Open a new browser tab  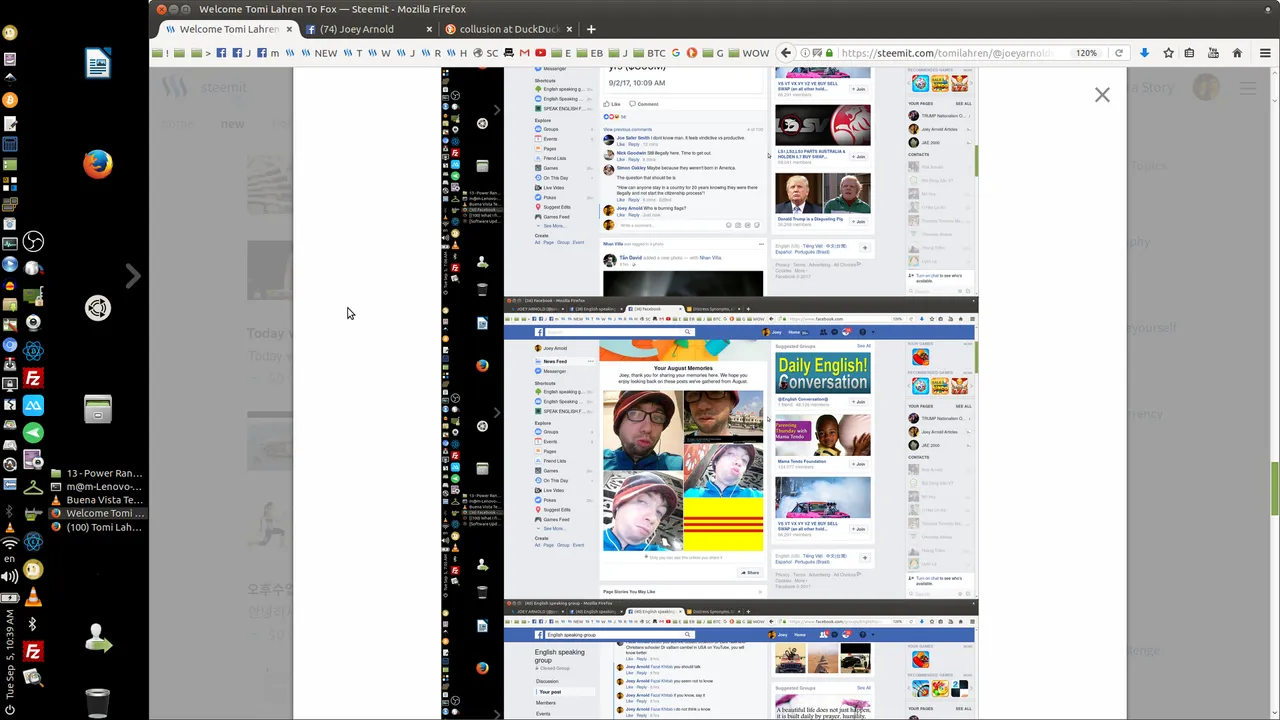591,29
